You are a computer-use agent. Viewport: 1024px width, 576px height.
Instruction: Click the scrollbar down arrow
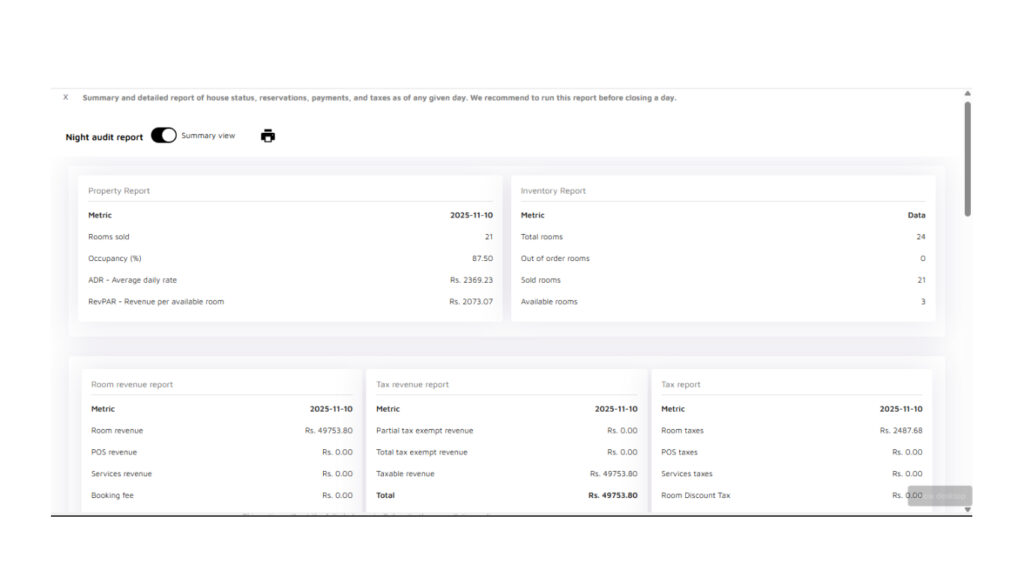[x=967, y=509]
